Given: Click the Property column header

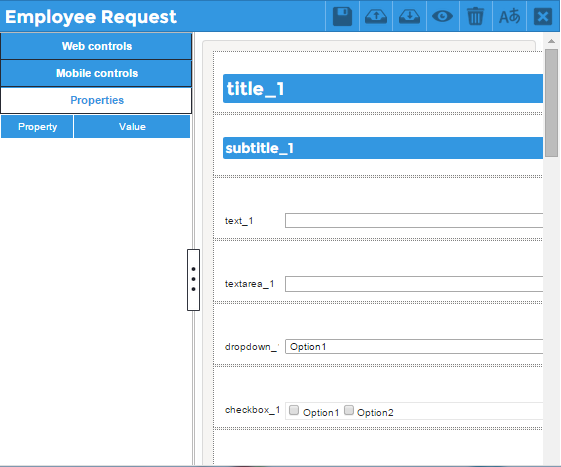Looking at the screenshot, I should pos(37,127).
